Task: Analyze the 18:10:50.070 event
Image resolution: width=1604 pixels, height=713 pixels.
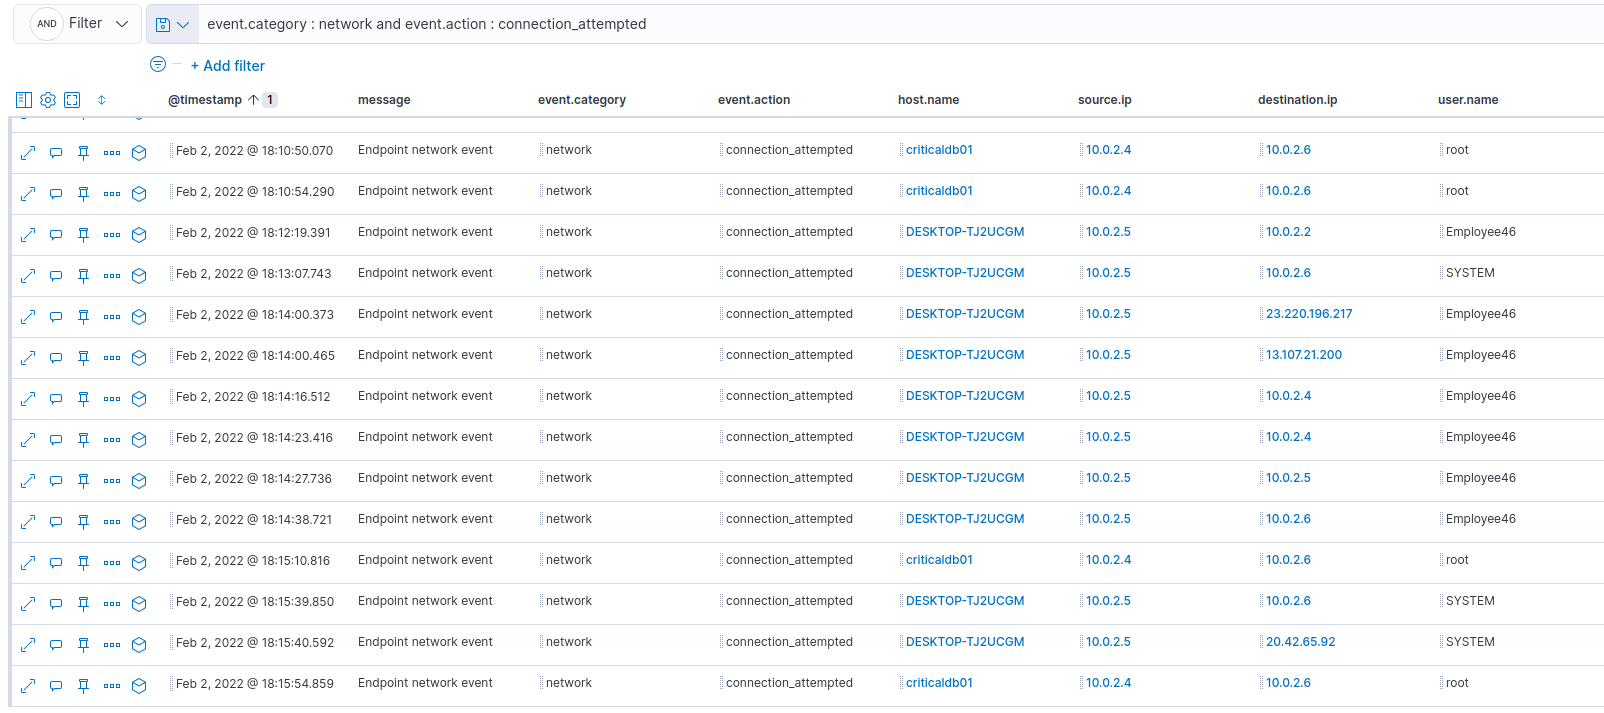Action: [x=139, y=153]
